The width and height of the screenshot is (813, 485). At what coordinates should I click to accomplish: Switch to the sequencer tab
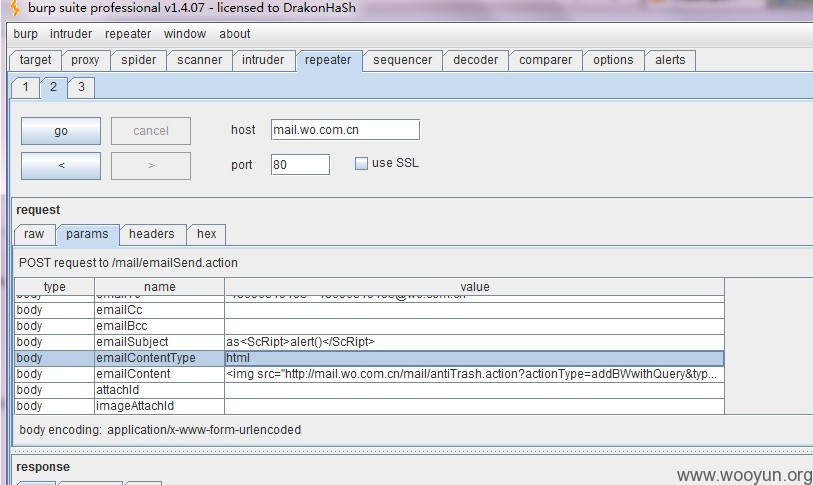tap(402, 60)
